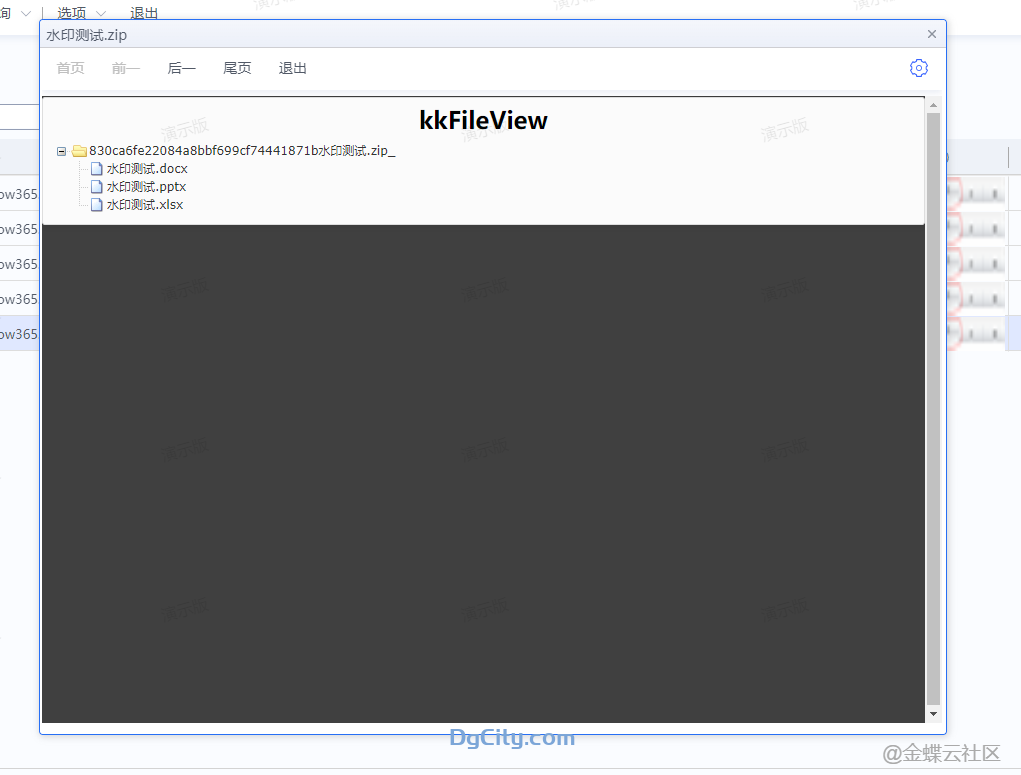Screen dimensions: 1021x775
Task: Go to next file with 后一
Action: click(182, 68)
